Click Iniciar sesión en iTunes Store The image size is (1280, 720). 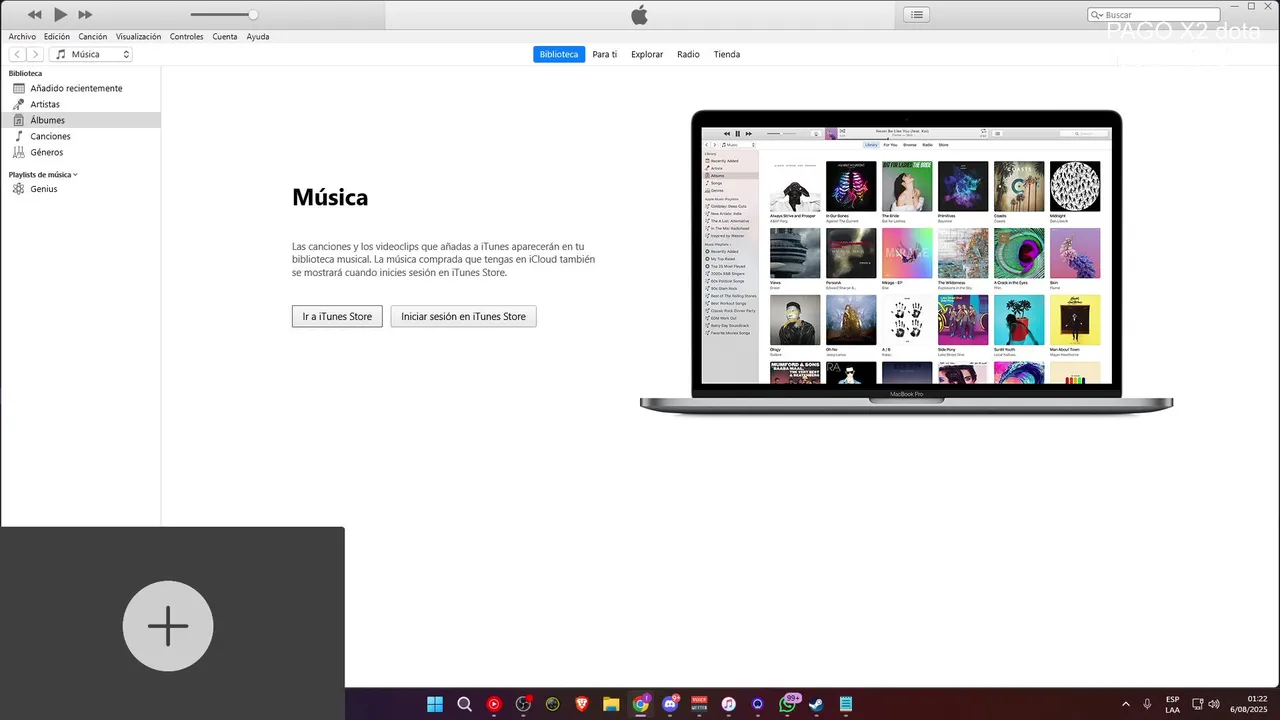tap(463, 316)
